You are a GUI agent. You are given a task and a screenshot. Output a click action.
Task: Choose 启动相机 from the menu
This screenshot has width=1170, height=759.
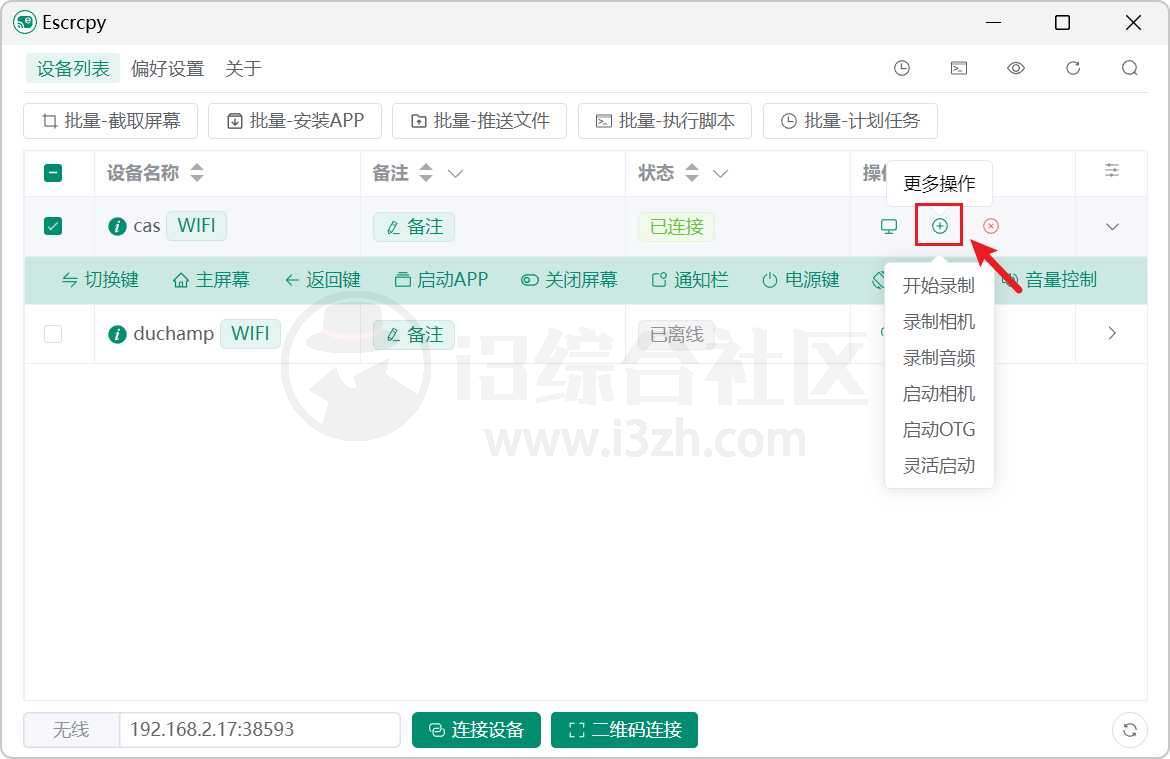(x=939, y=393)
